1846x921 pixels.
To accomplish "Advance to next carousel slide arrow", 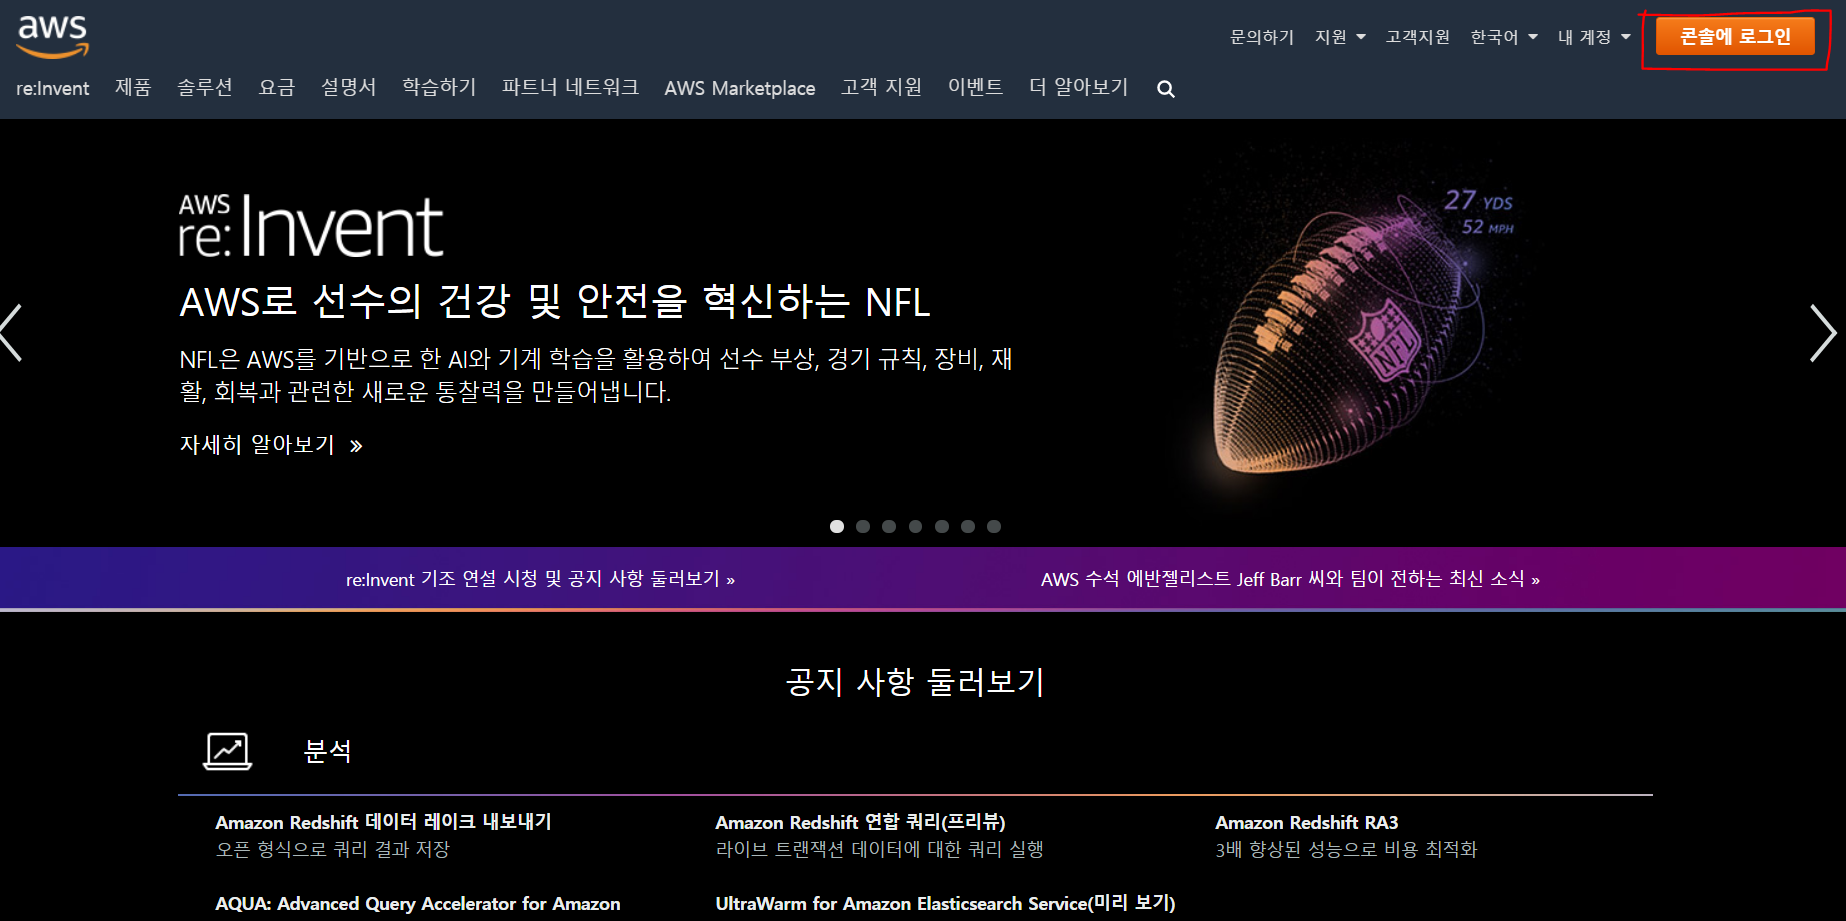I will 1823,333.
